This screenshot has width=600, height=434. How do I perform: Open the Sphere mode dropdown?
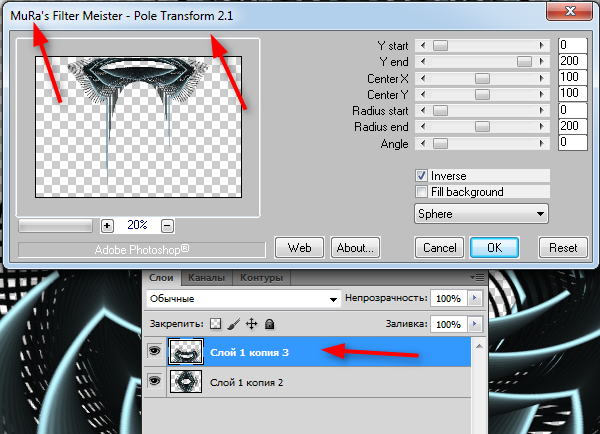(x=481, y=214)
